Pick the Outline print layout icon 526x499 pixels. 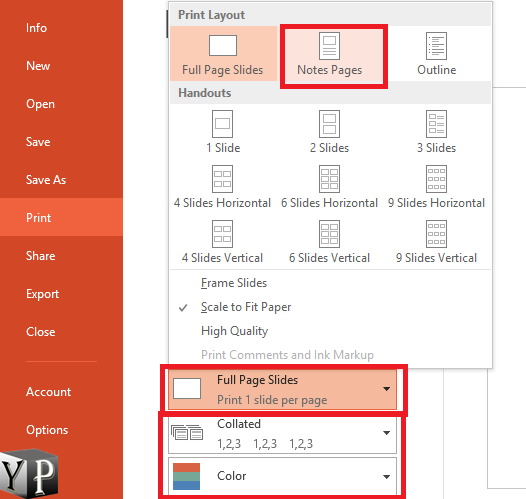pos(436,46)
